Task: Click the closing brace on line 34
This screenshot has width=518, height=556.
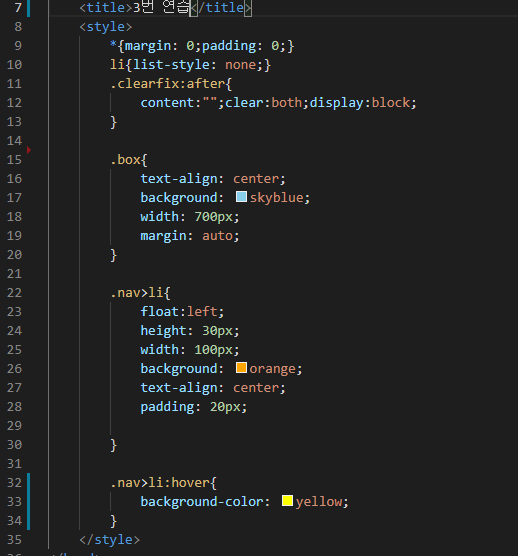Action: (x=113, y=521)
